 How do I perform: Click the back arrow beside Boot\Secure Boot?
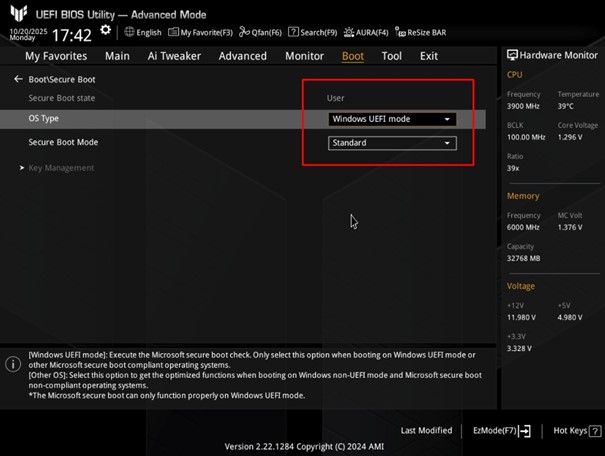coord(18,79)
